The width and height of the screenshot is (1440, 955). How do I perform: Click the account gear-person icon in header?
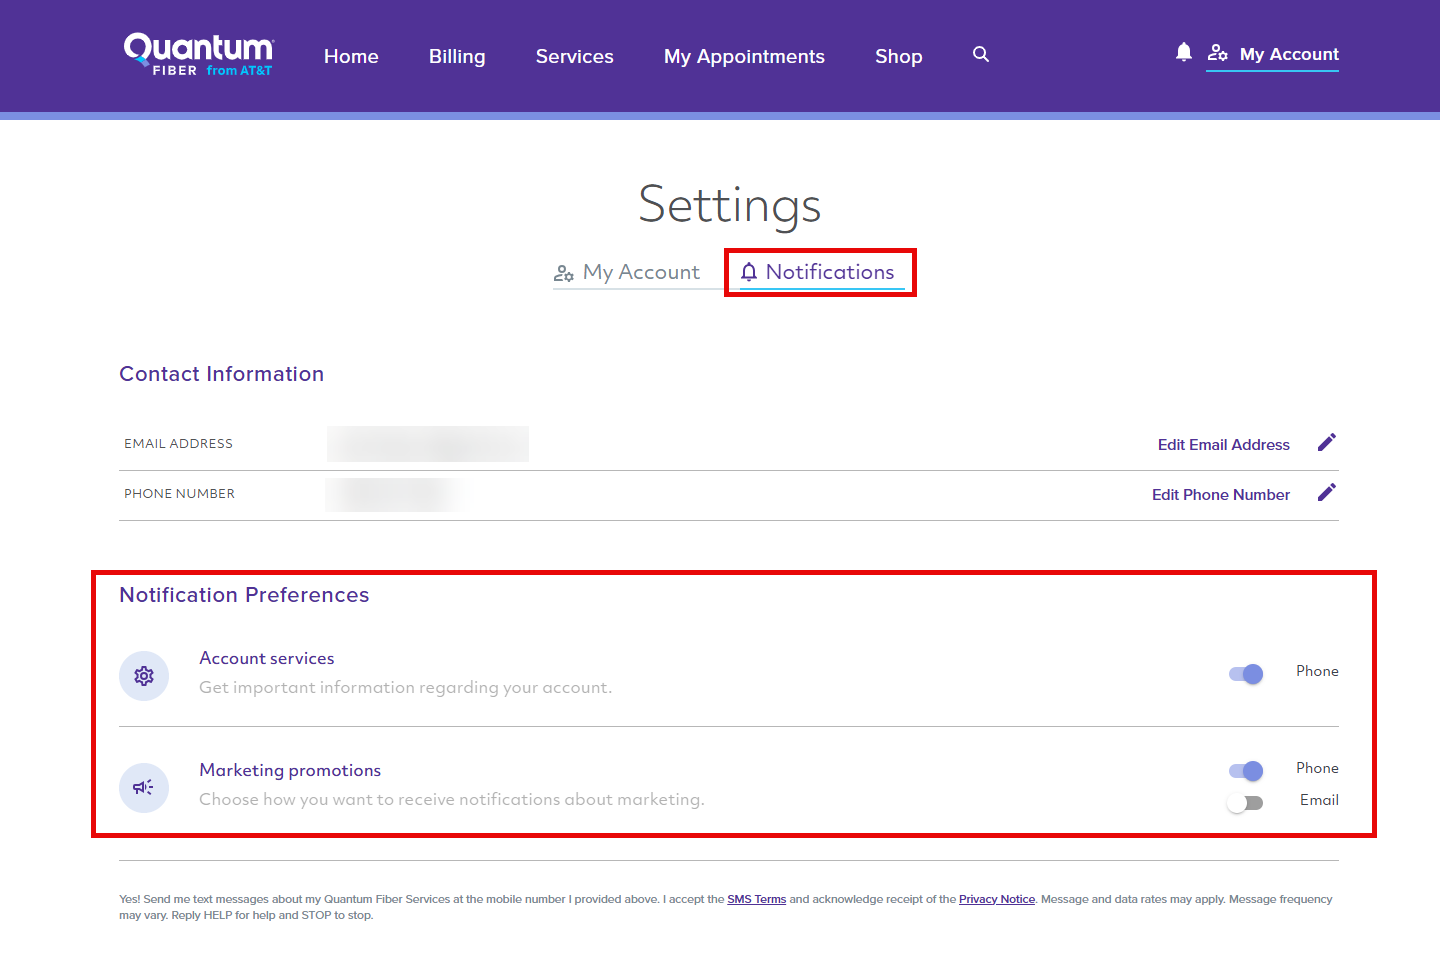point(1218,53)
